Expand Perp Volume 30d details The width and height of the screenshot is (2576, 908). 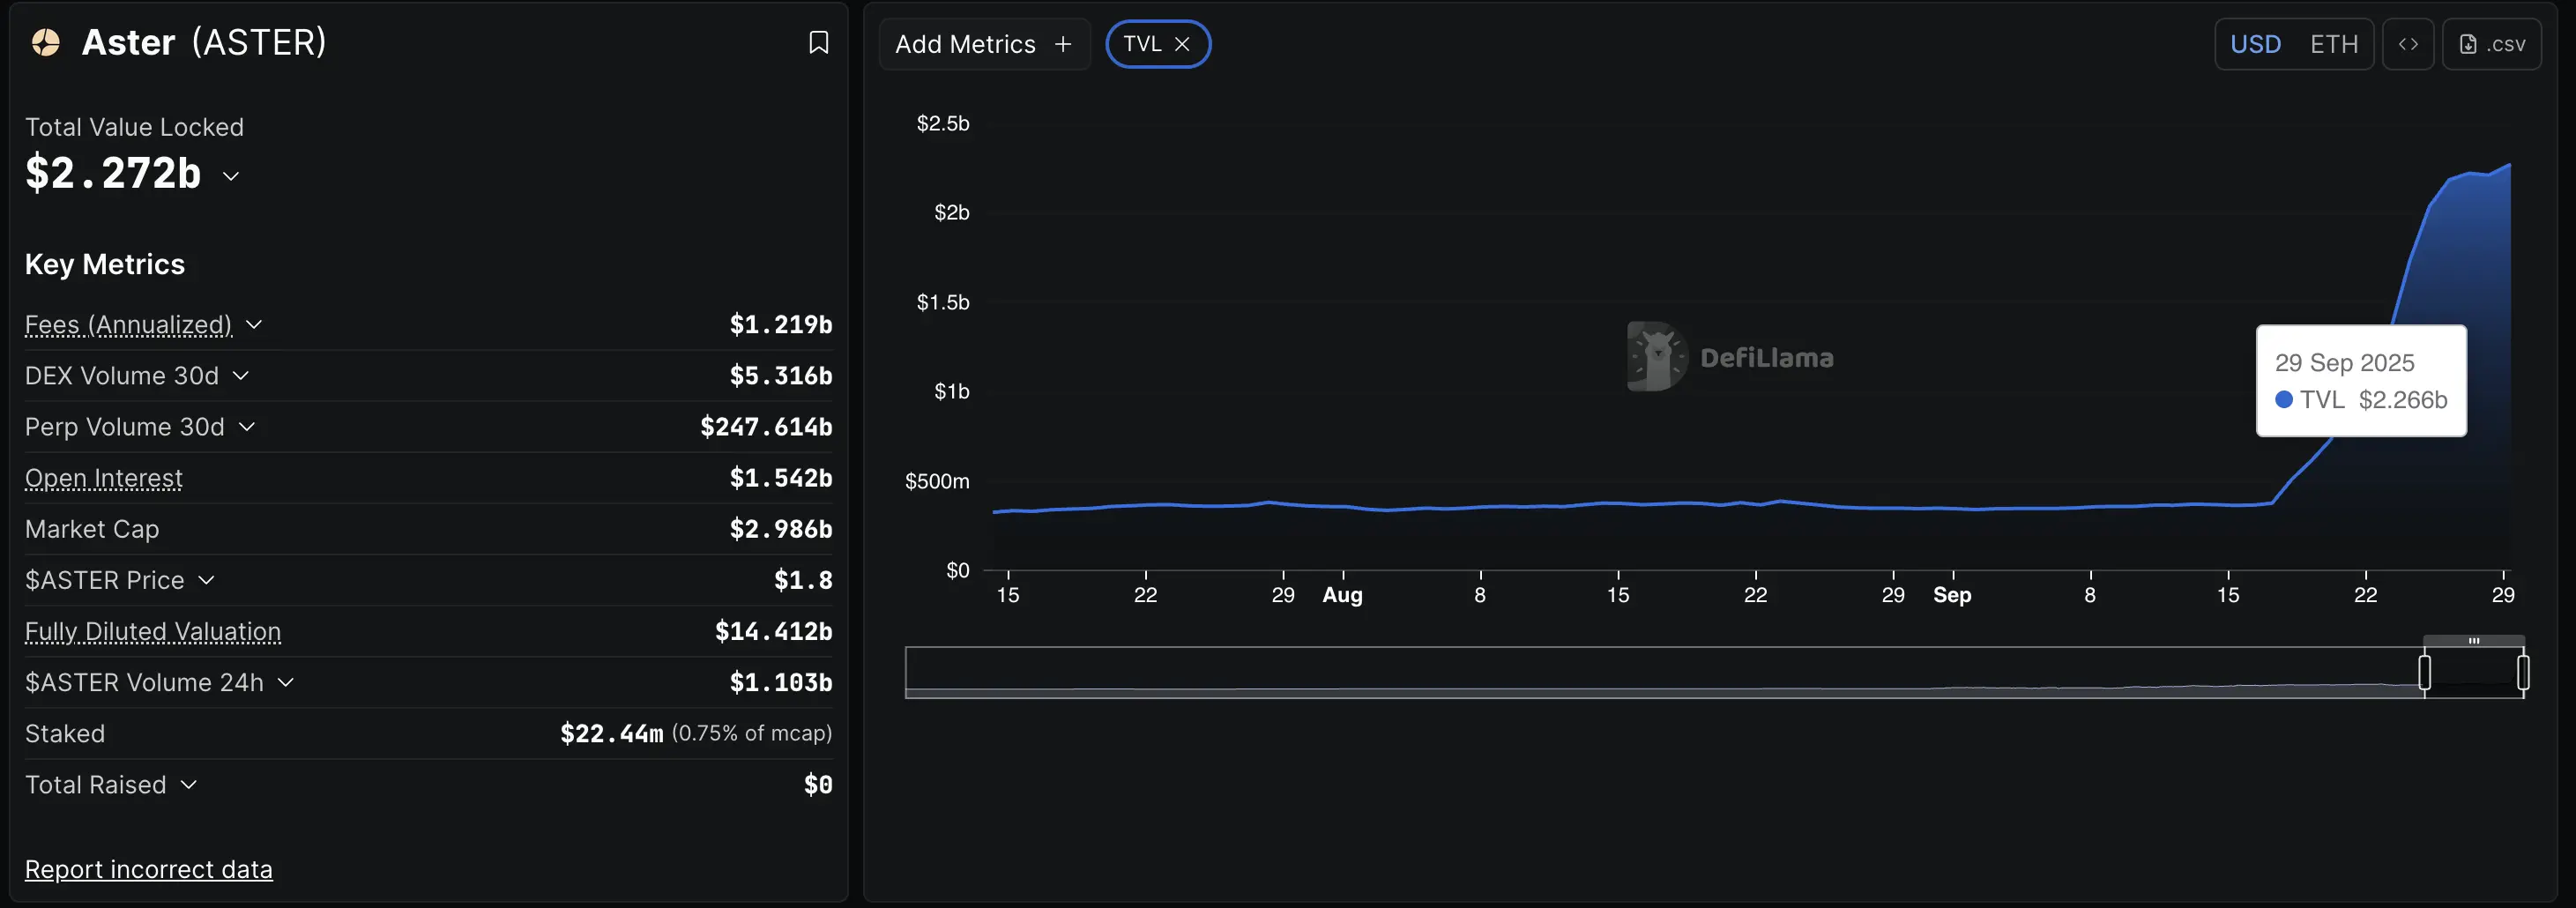(247, 427)
